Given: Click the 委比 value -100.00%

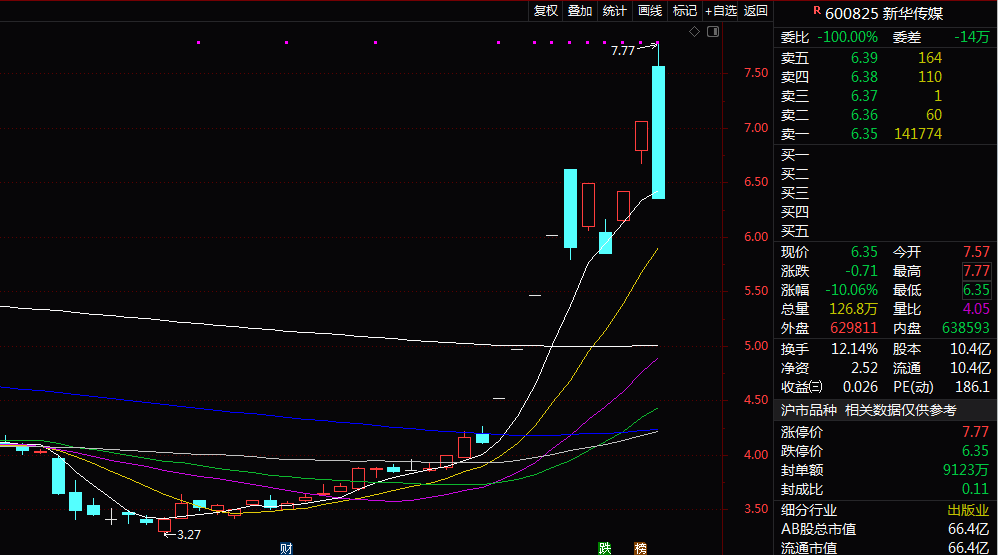Looking at the screenshot, I should click(847, 37).
